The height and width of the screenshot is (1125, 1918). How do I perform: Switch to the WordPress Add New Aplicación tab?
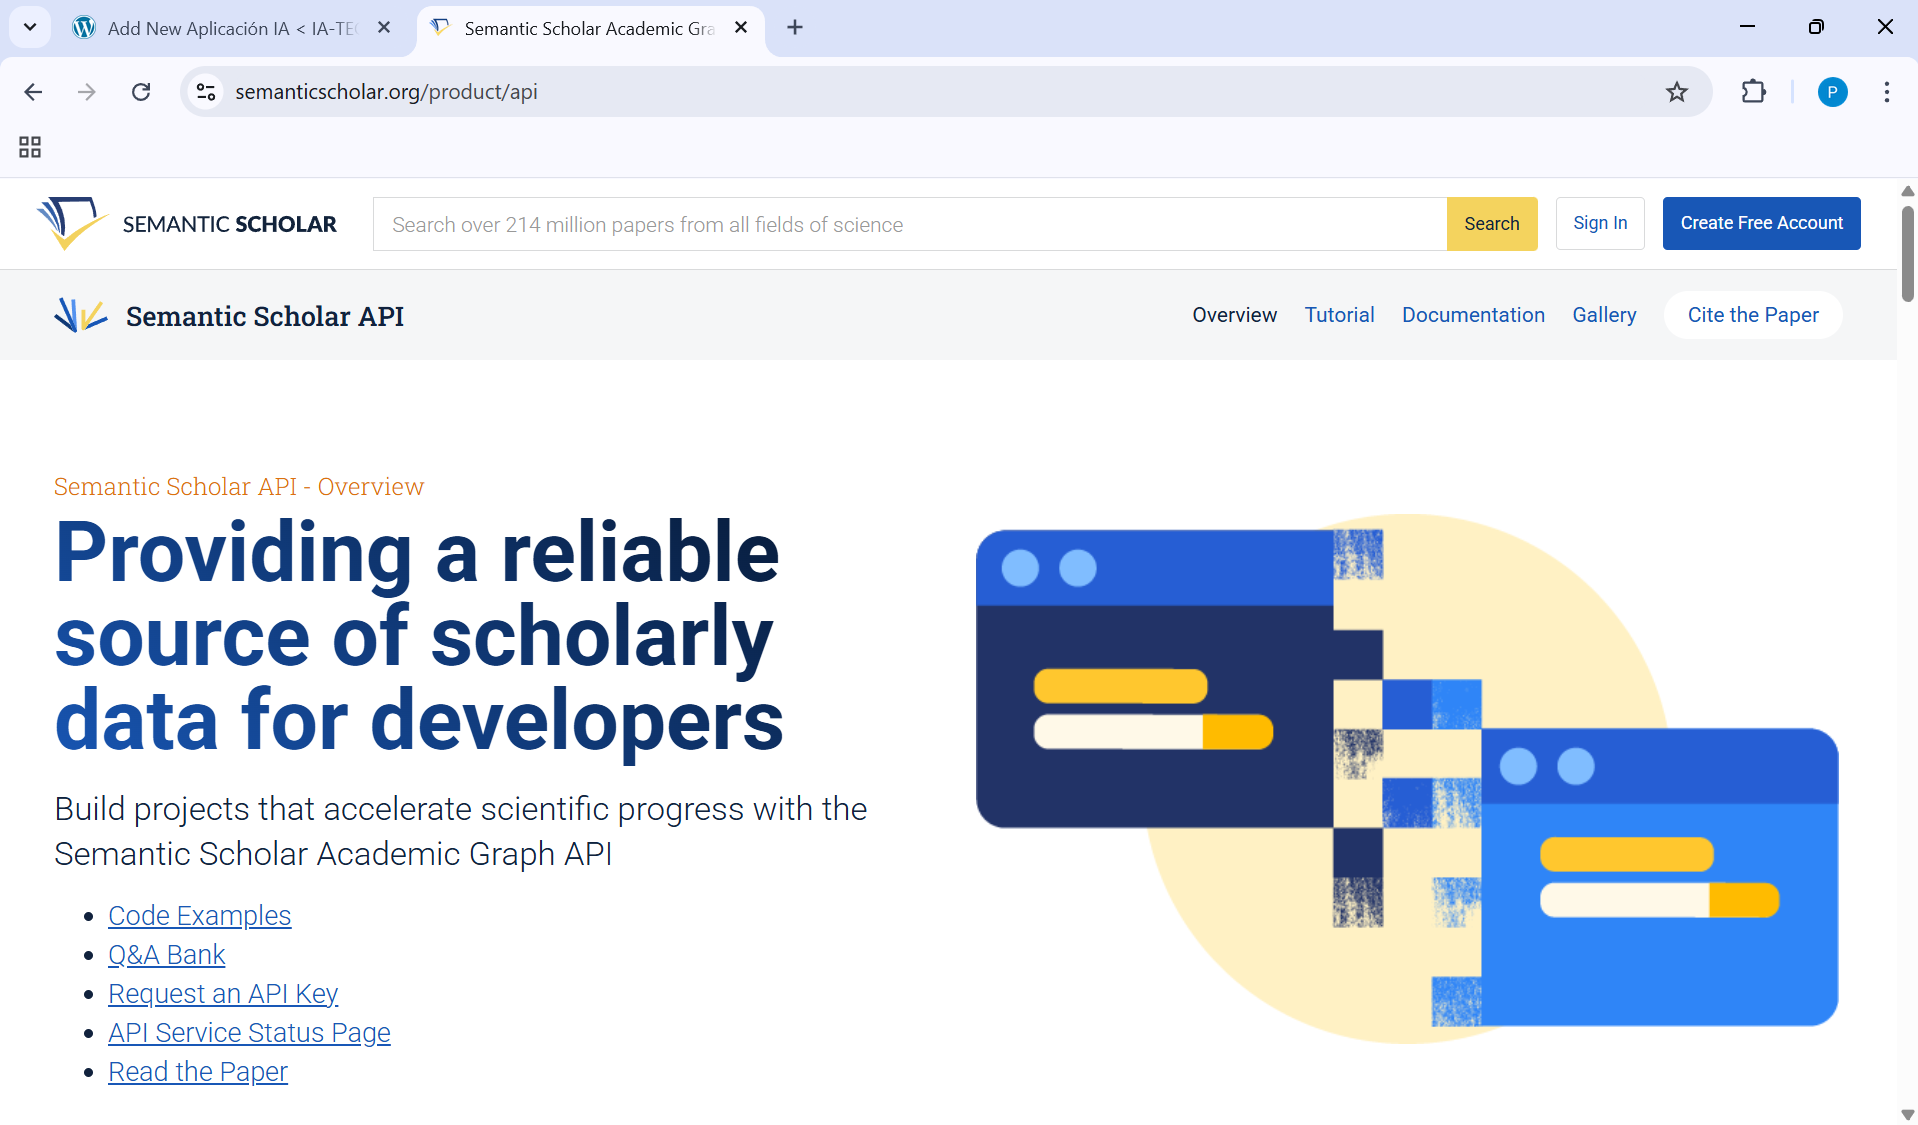point(230,28)
